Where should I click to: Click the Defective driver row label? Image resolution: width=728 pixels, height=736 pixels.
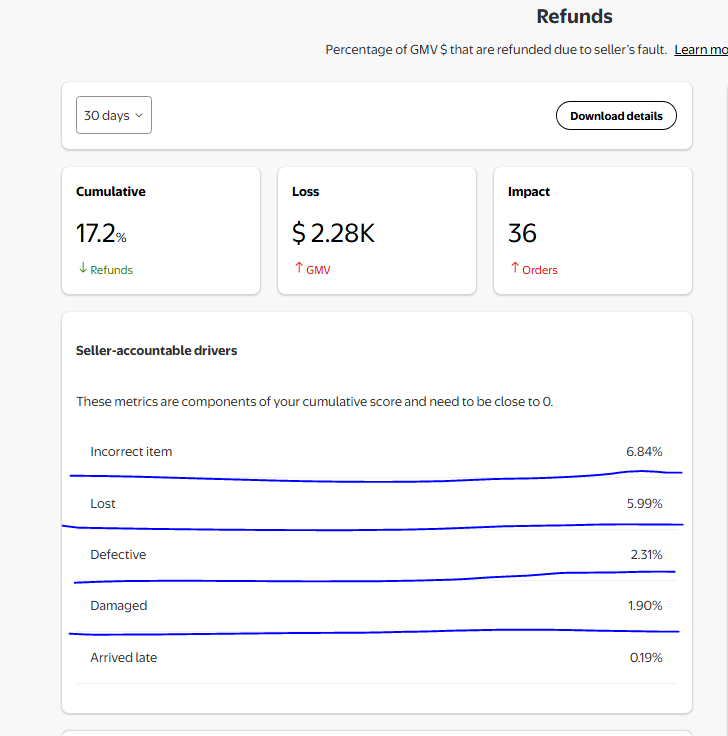(118, 555)
